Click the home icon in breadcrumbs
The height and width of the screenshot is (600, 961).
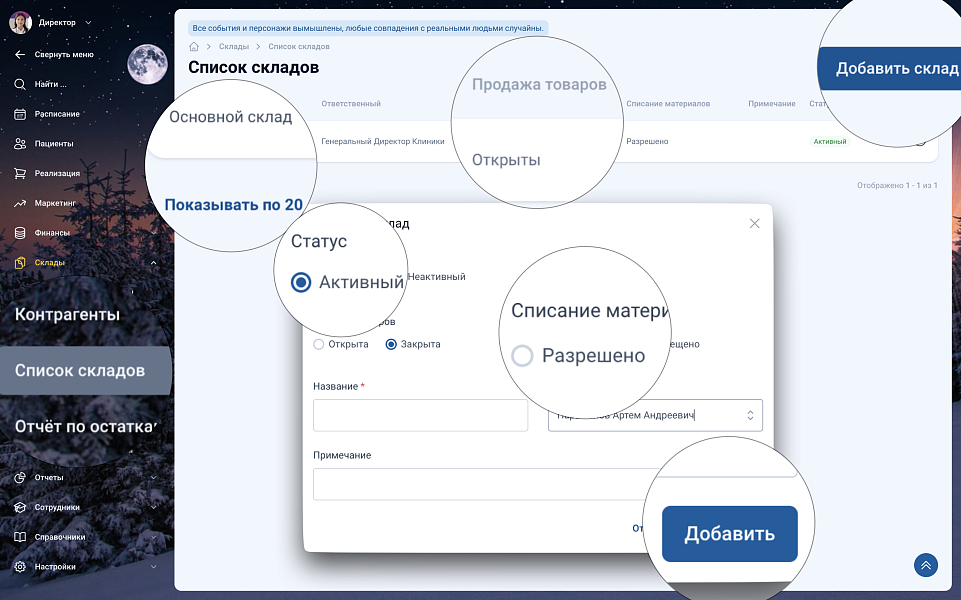point(193,47)
